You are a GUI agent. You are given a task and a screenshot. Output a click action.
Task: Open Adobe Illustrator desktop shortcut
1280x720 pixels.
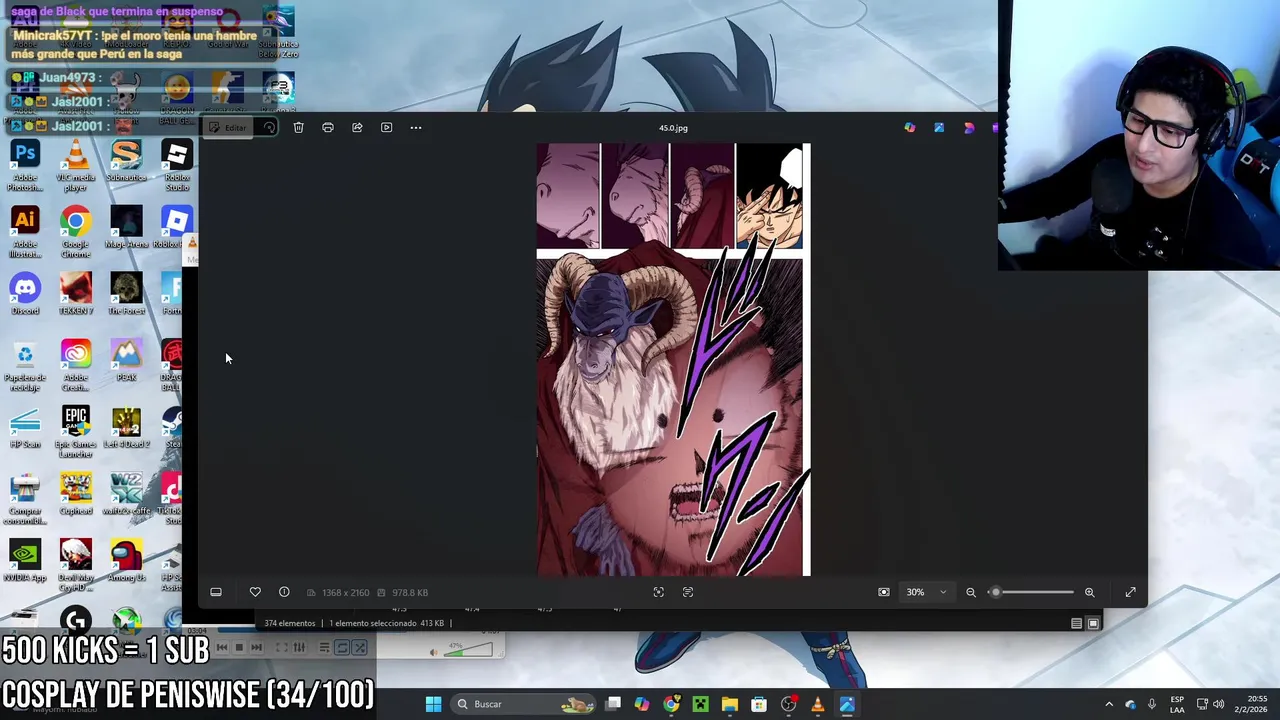pyautogui.click(x=25, y=233)
